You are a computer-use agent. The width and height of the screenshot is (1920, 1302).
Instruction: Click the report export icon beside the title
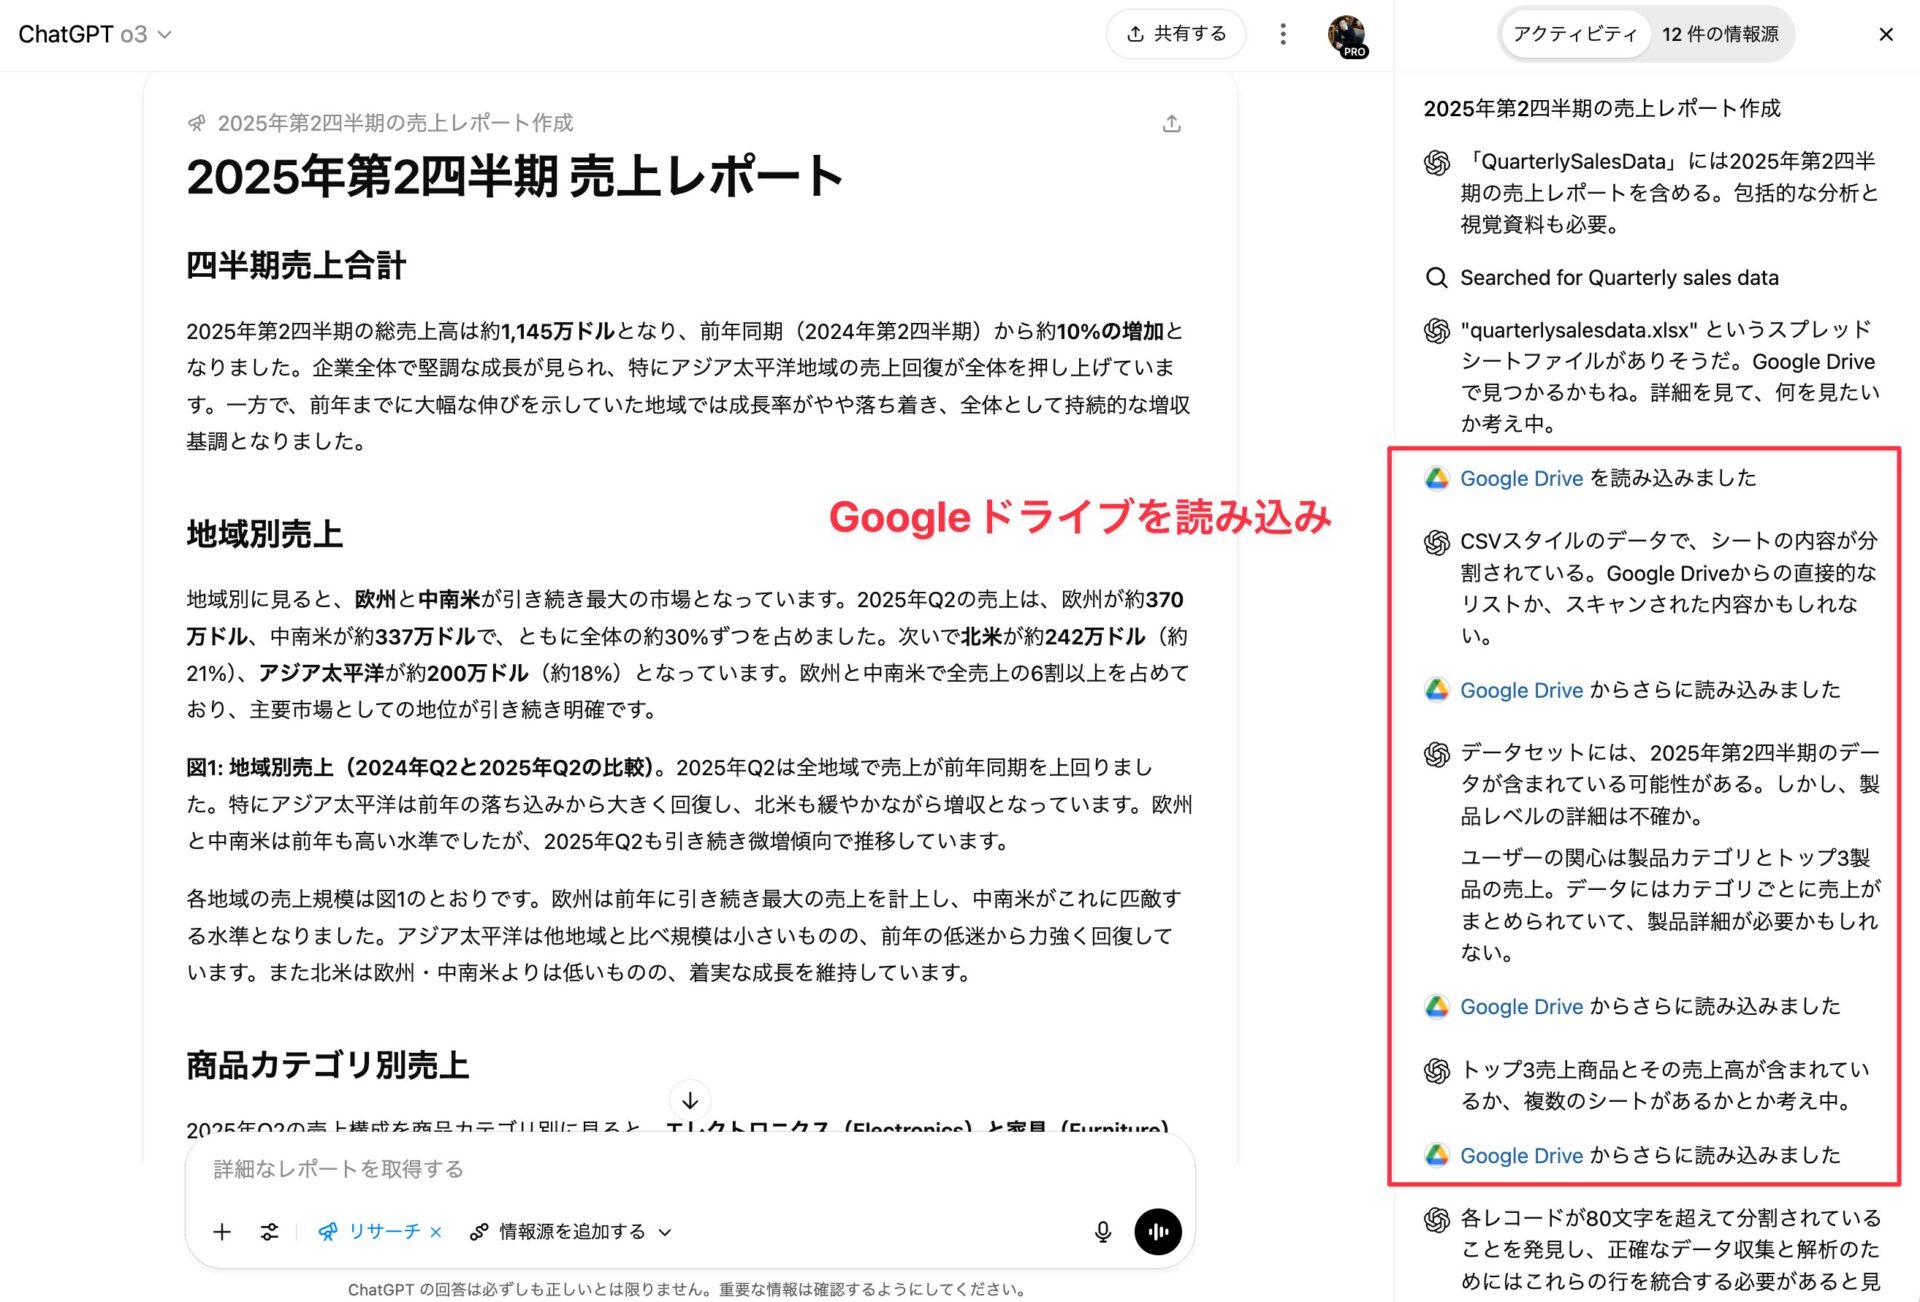coord(1172,124)
